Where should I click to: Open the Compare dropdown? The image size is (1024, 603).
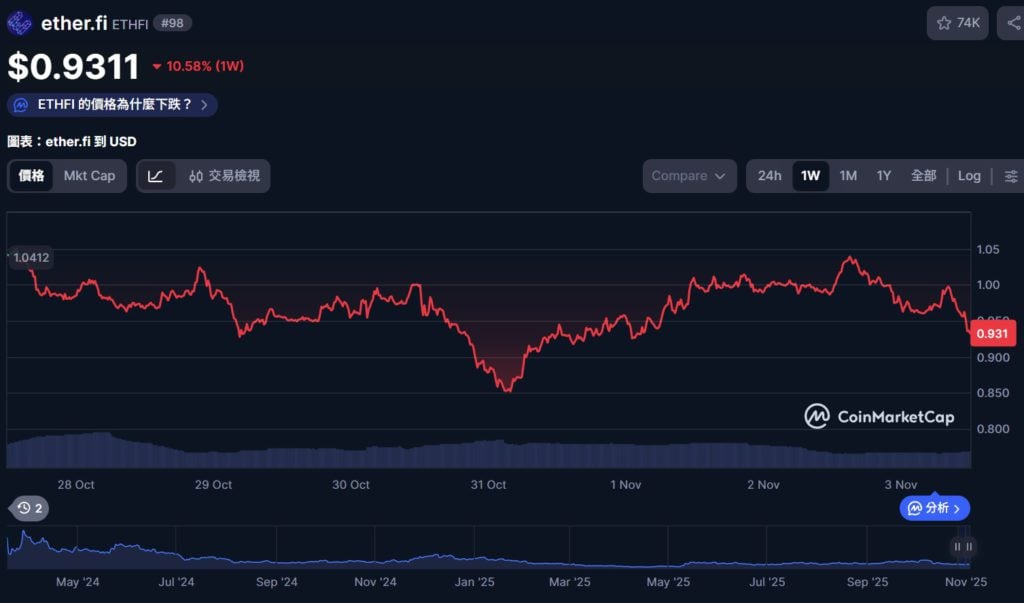[689, 176]
